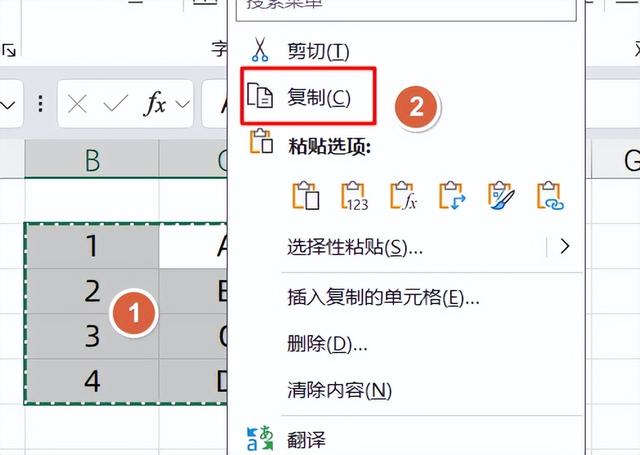640x455 pixels.
Task: Open the ribbon group dialog launcher arrow
Action: click(9, 51)
